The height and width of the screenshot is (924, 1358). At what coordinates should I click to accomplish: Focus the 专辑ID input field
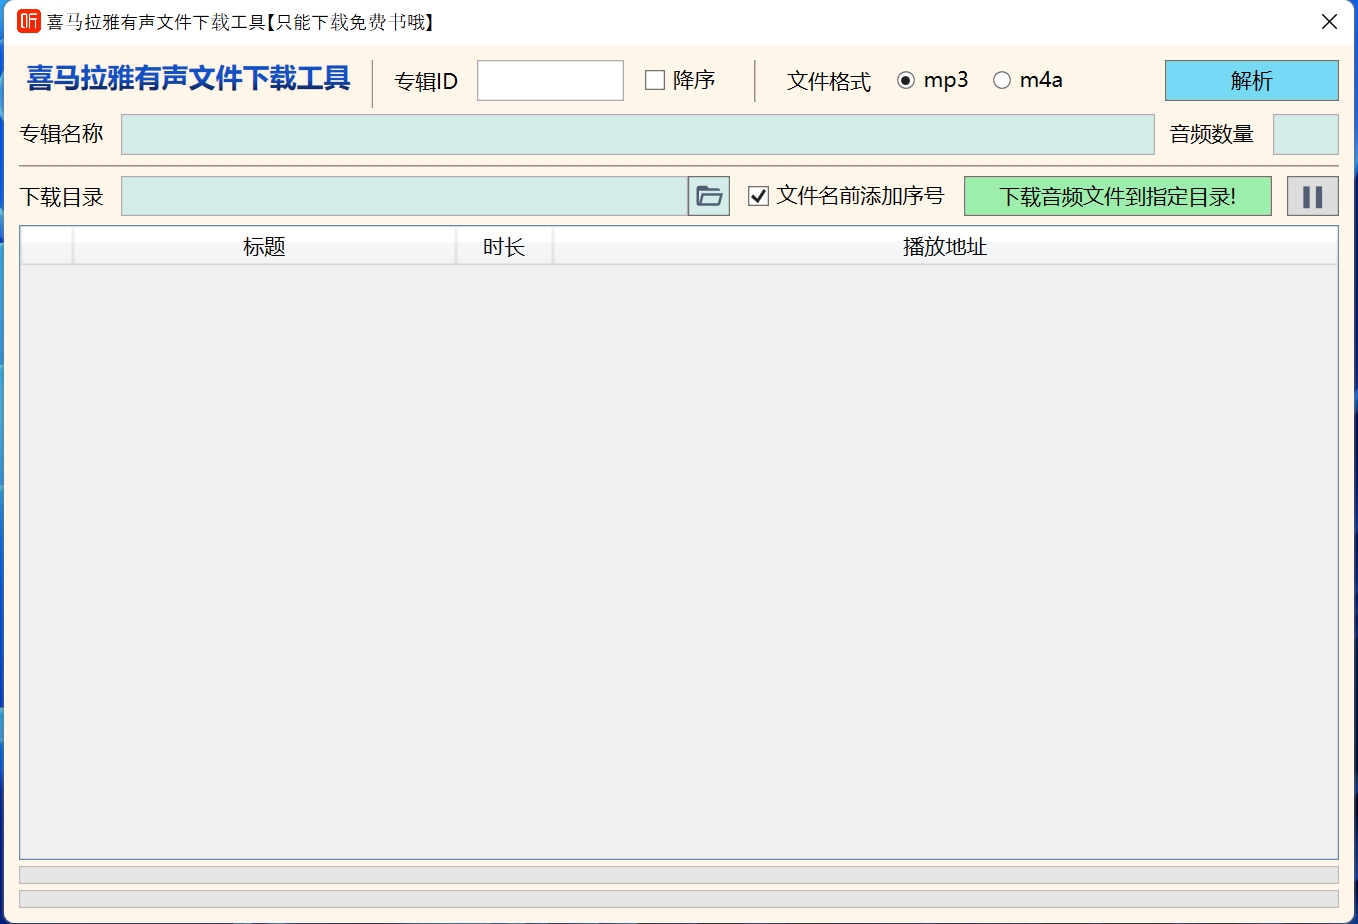550,80
